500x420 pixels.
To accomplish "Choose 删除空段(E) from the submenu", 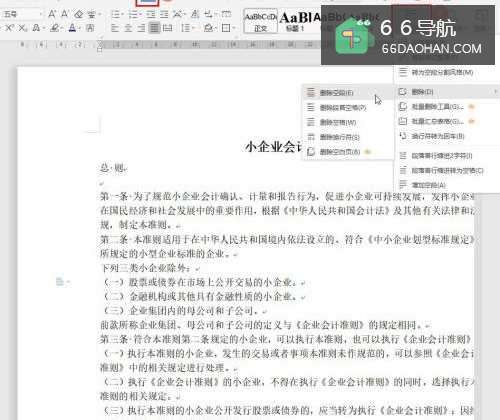I will click(337, 93).
